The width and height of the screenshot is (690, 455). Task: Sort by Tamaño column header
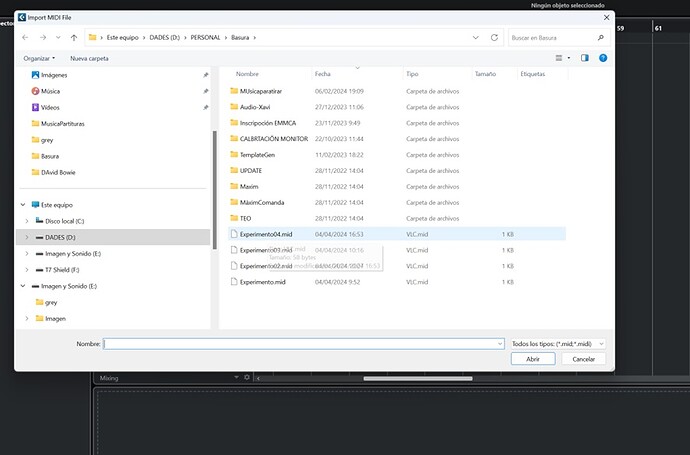pos(485,74)
